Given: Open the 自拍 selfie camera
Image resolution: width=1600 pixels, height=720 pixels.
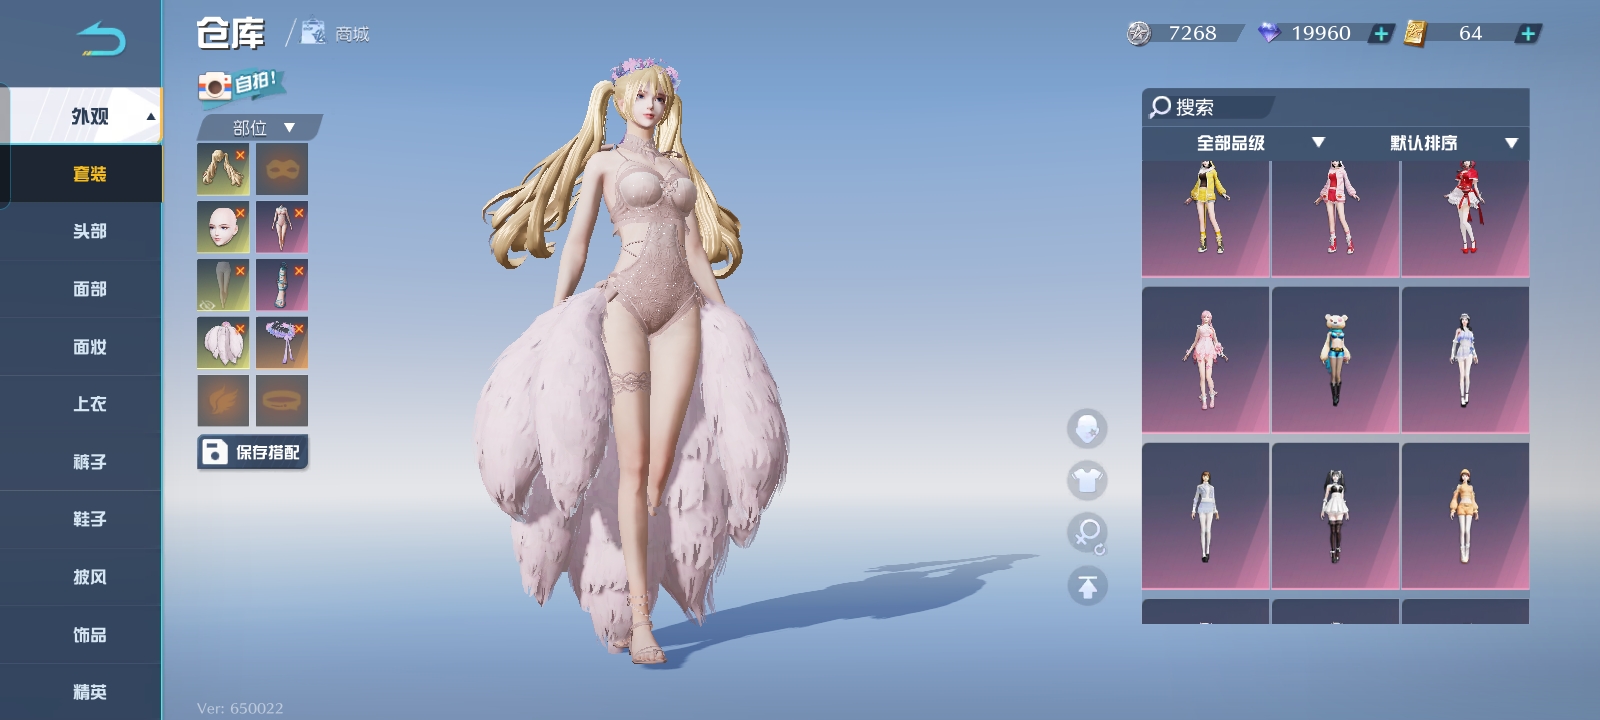Looking at the screenshot, I should (x=242, y=85).
